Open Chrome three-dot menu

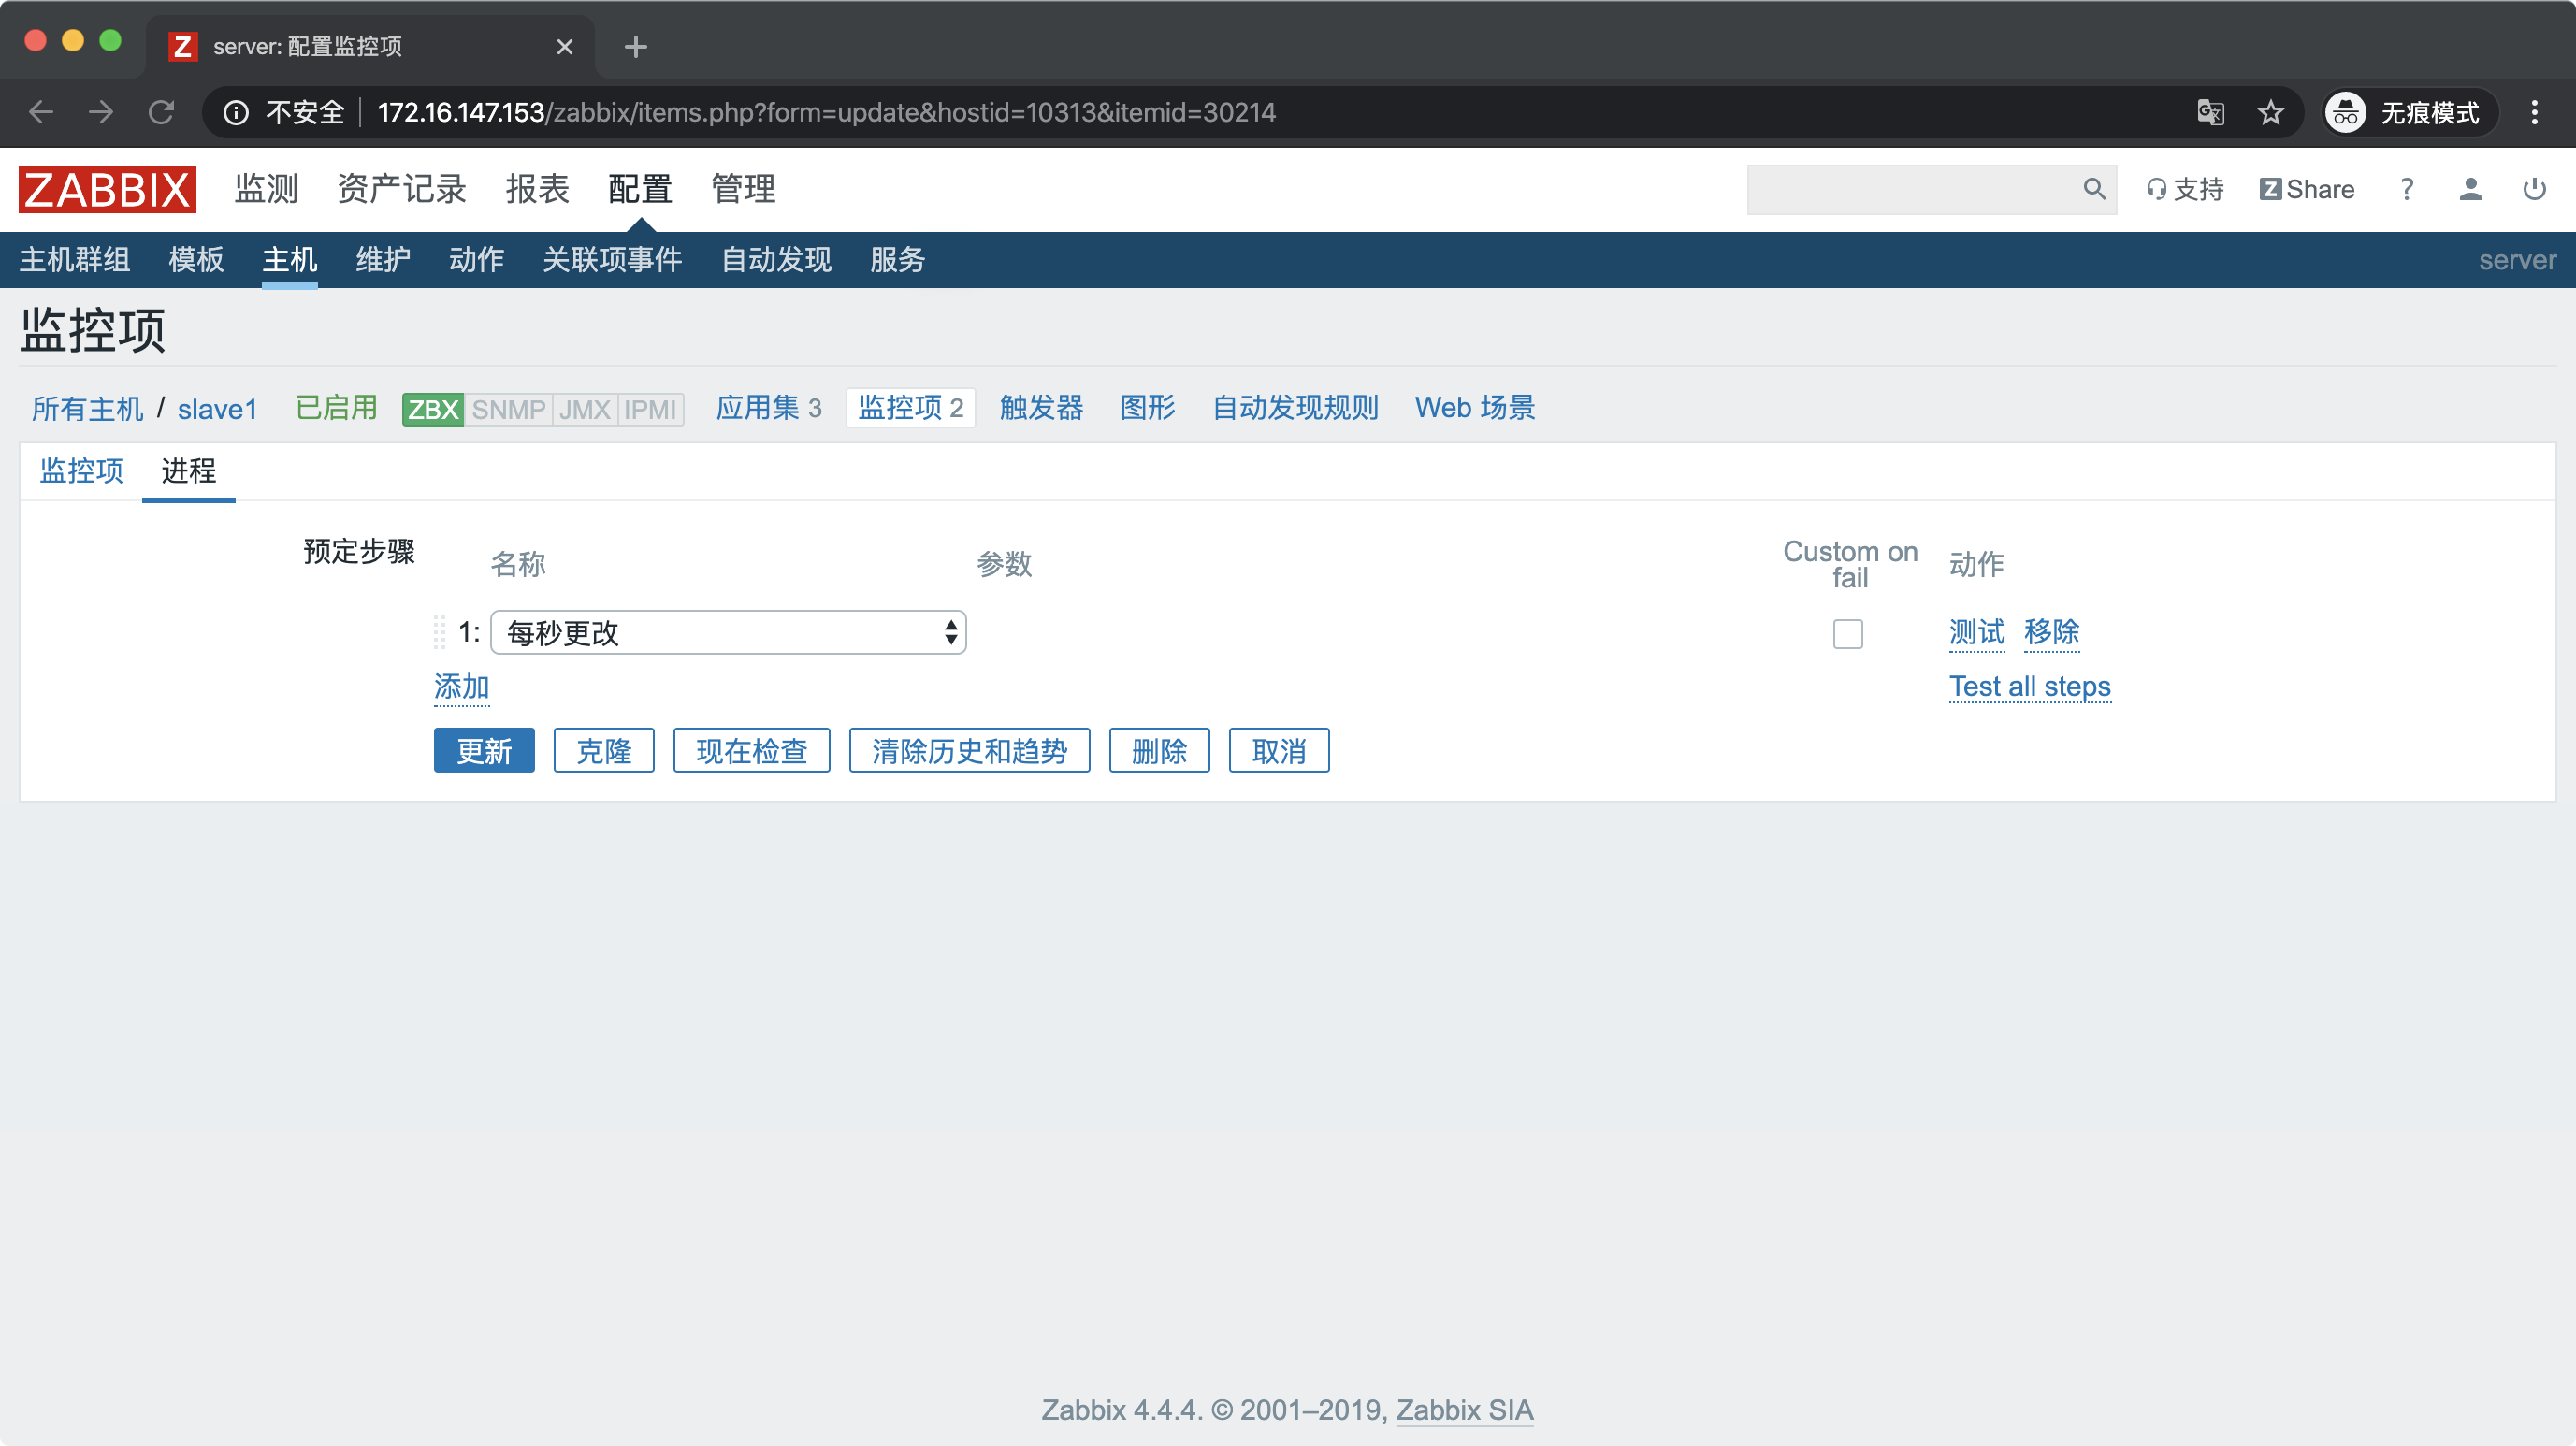click(x=2534, y=112)
